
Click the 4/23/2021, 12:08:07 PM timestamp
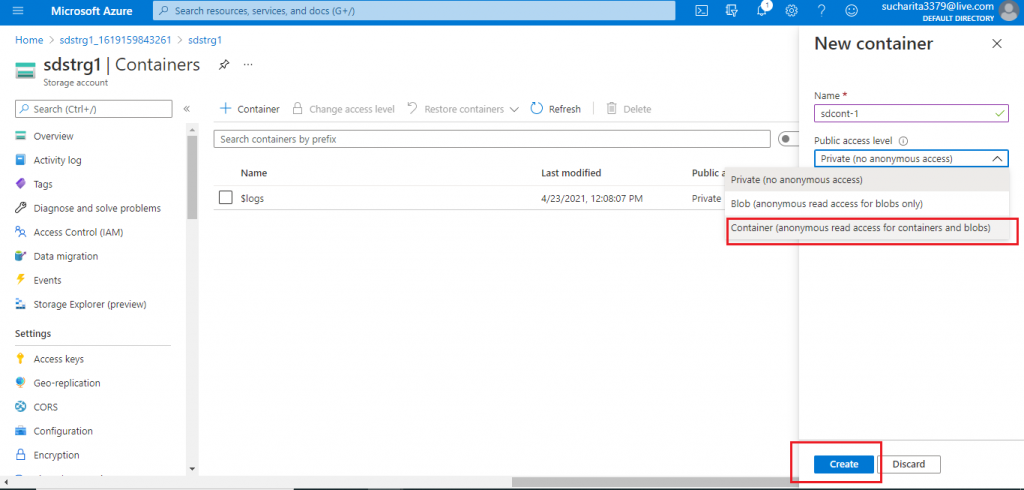tap(592, 198)
